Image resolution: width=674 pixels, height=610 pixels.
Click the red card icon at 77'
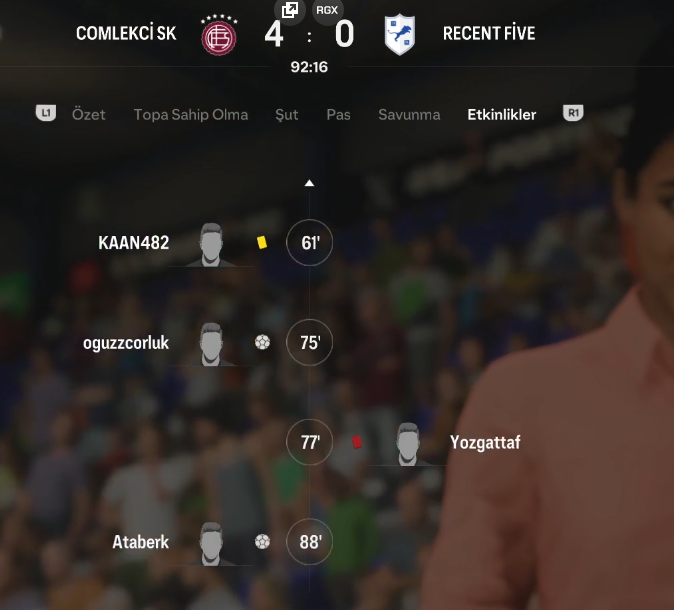point(357,442)
